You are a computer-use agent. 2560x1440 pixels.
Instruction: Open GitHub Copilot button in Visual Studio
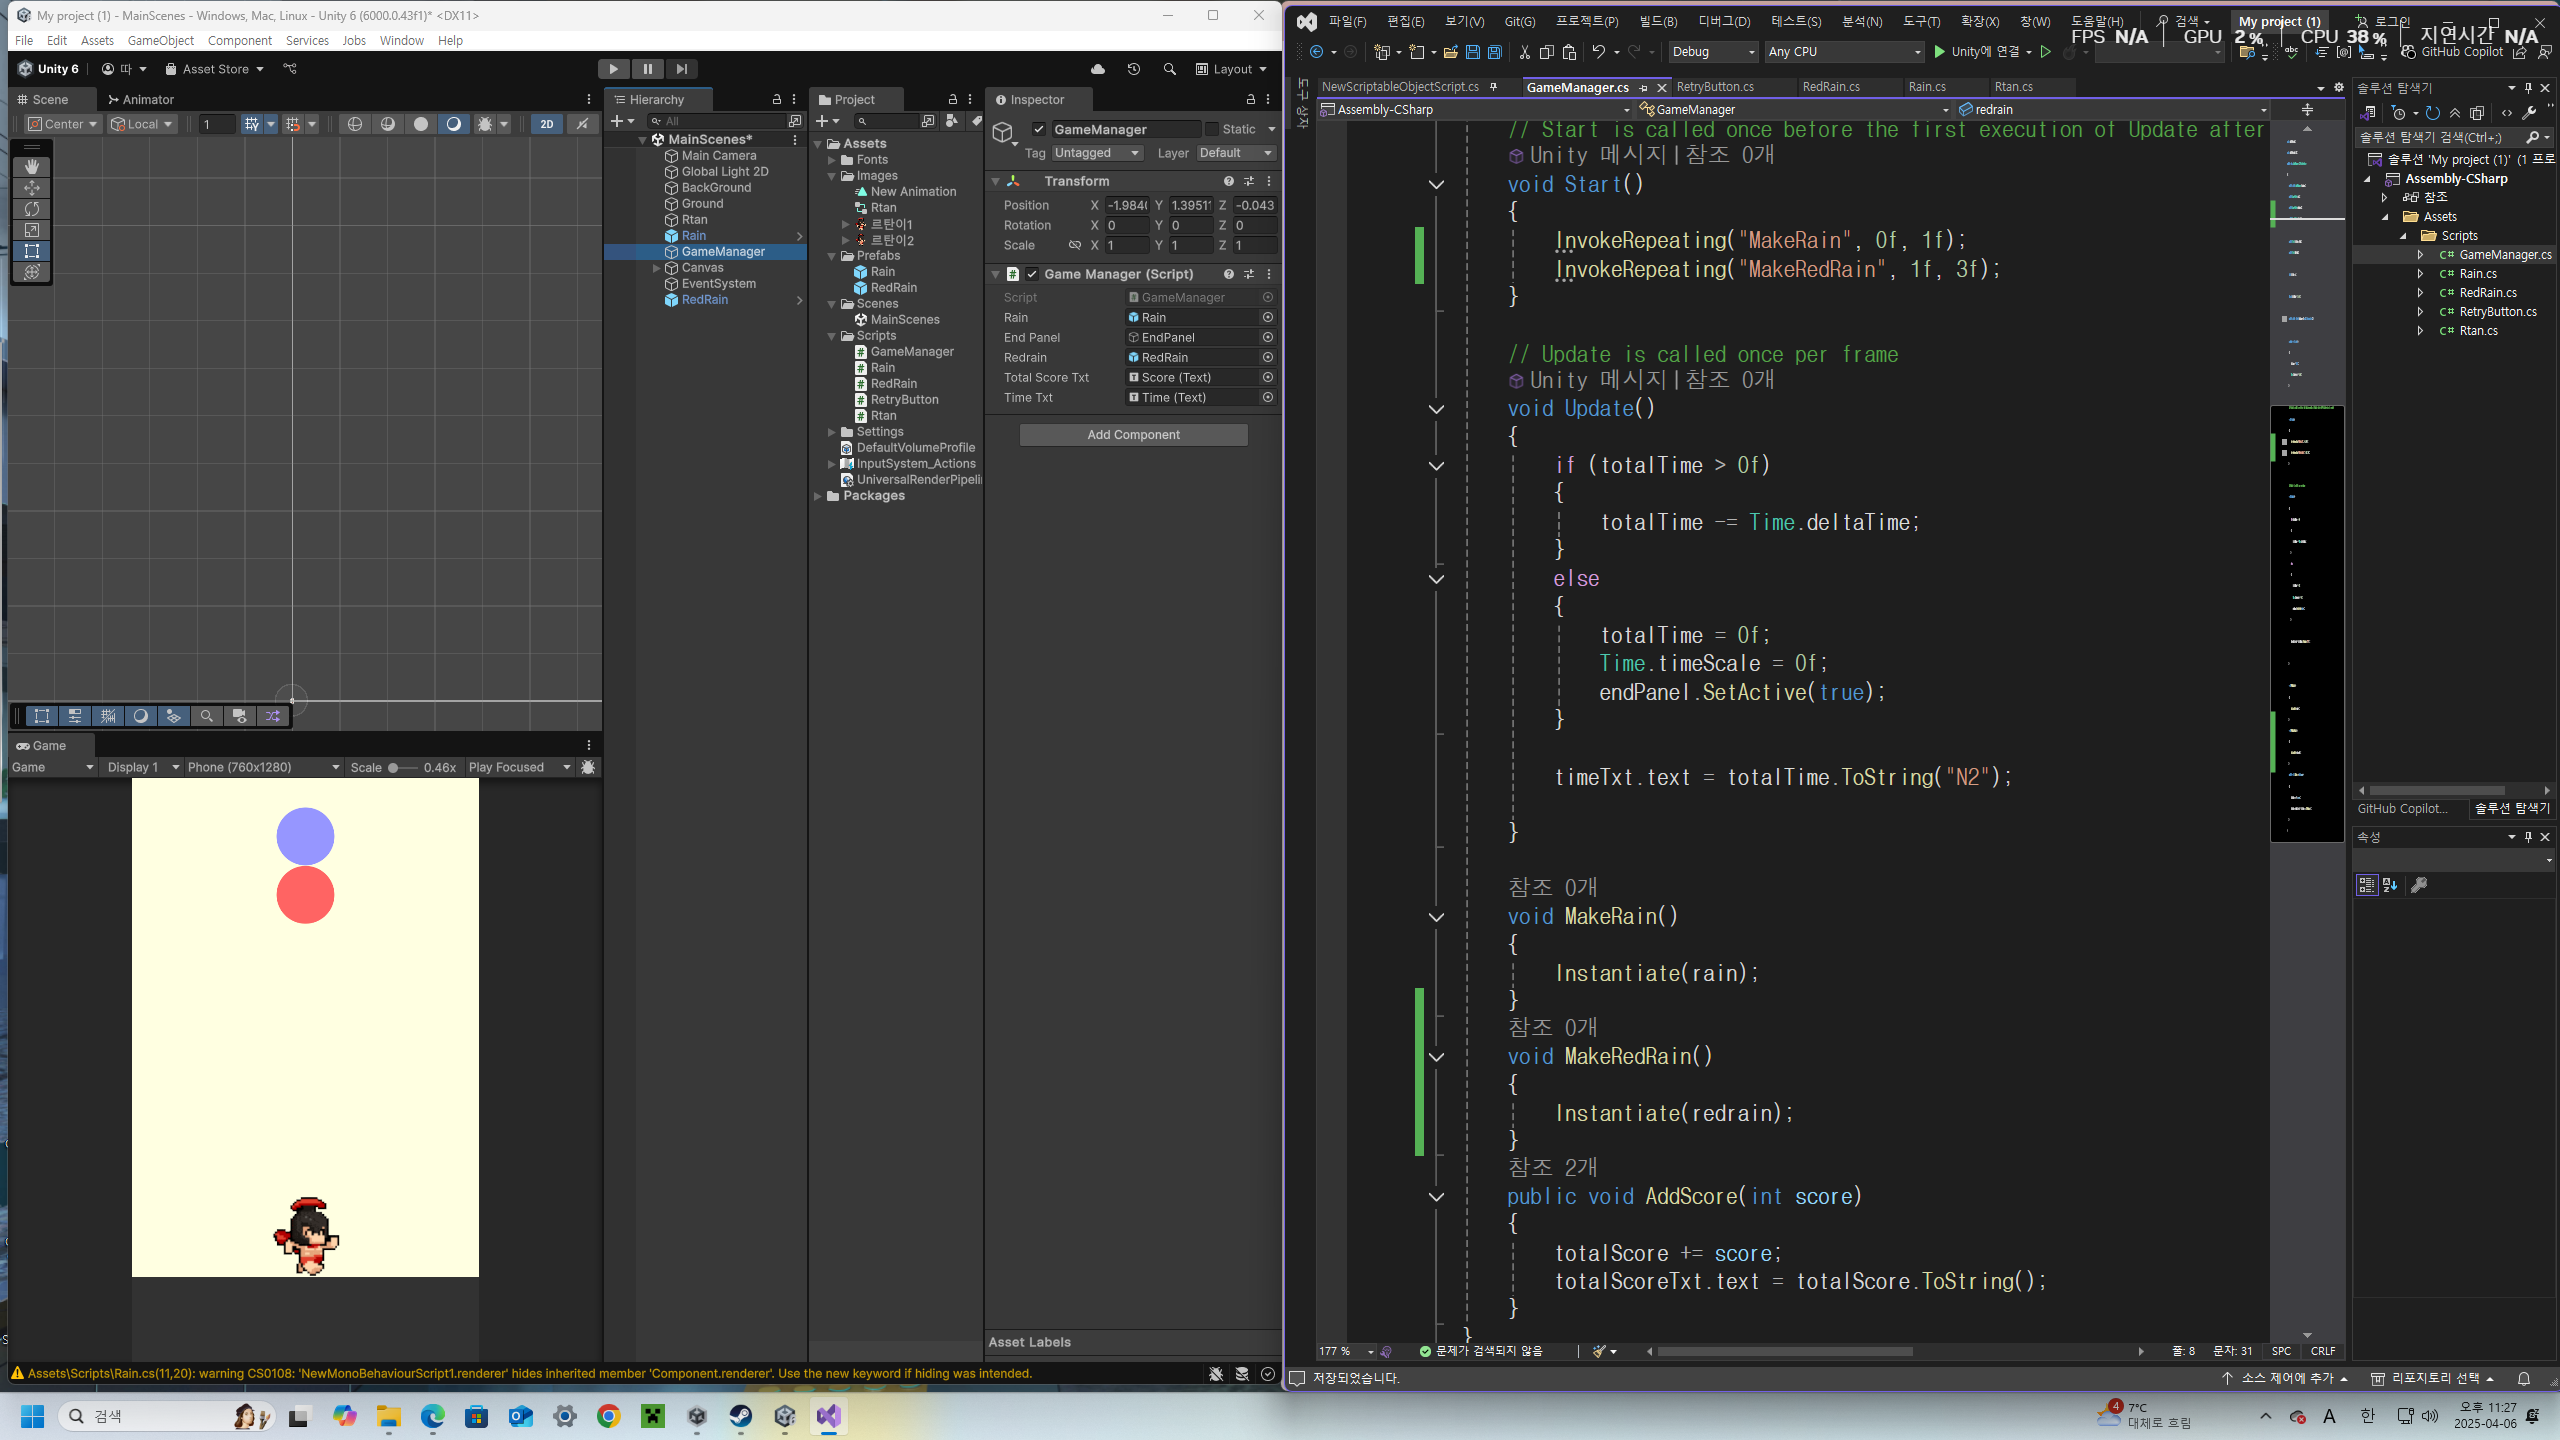coord(2453,52)
